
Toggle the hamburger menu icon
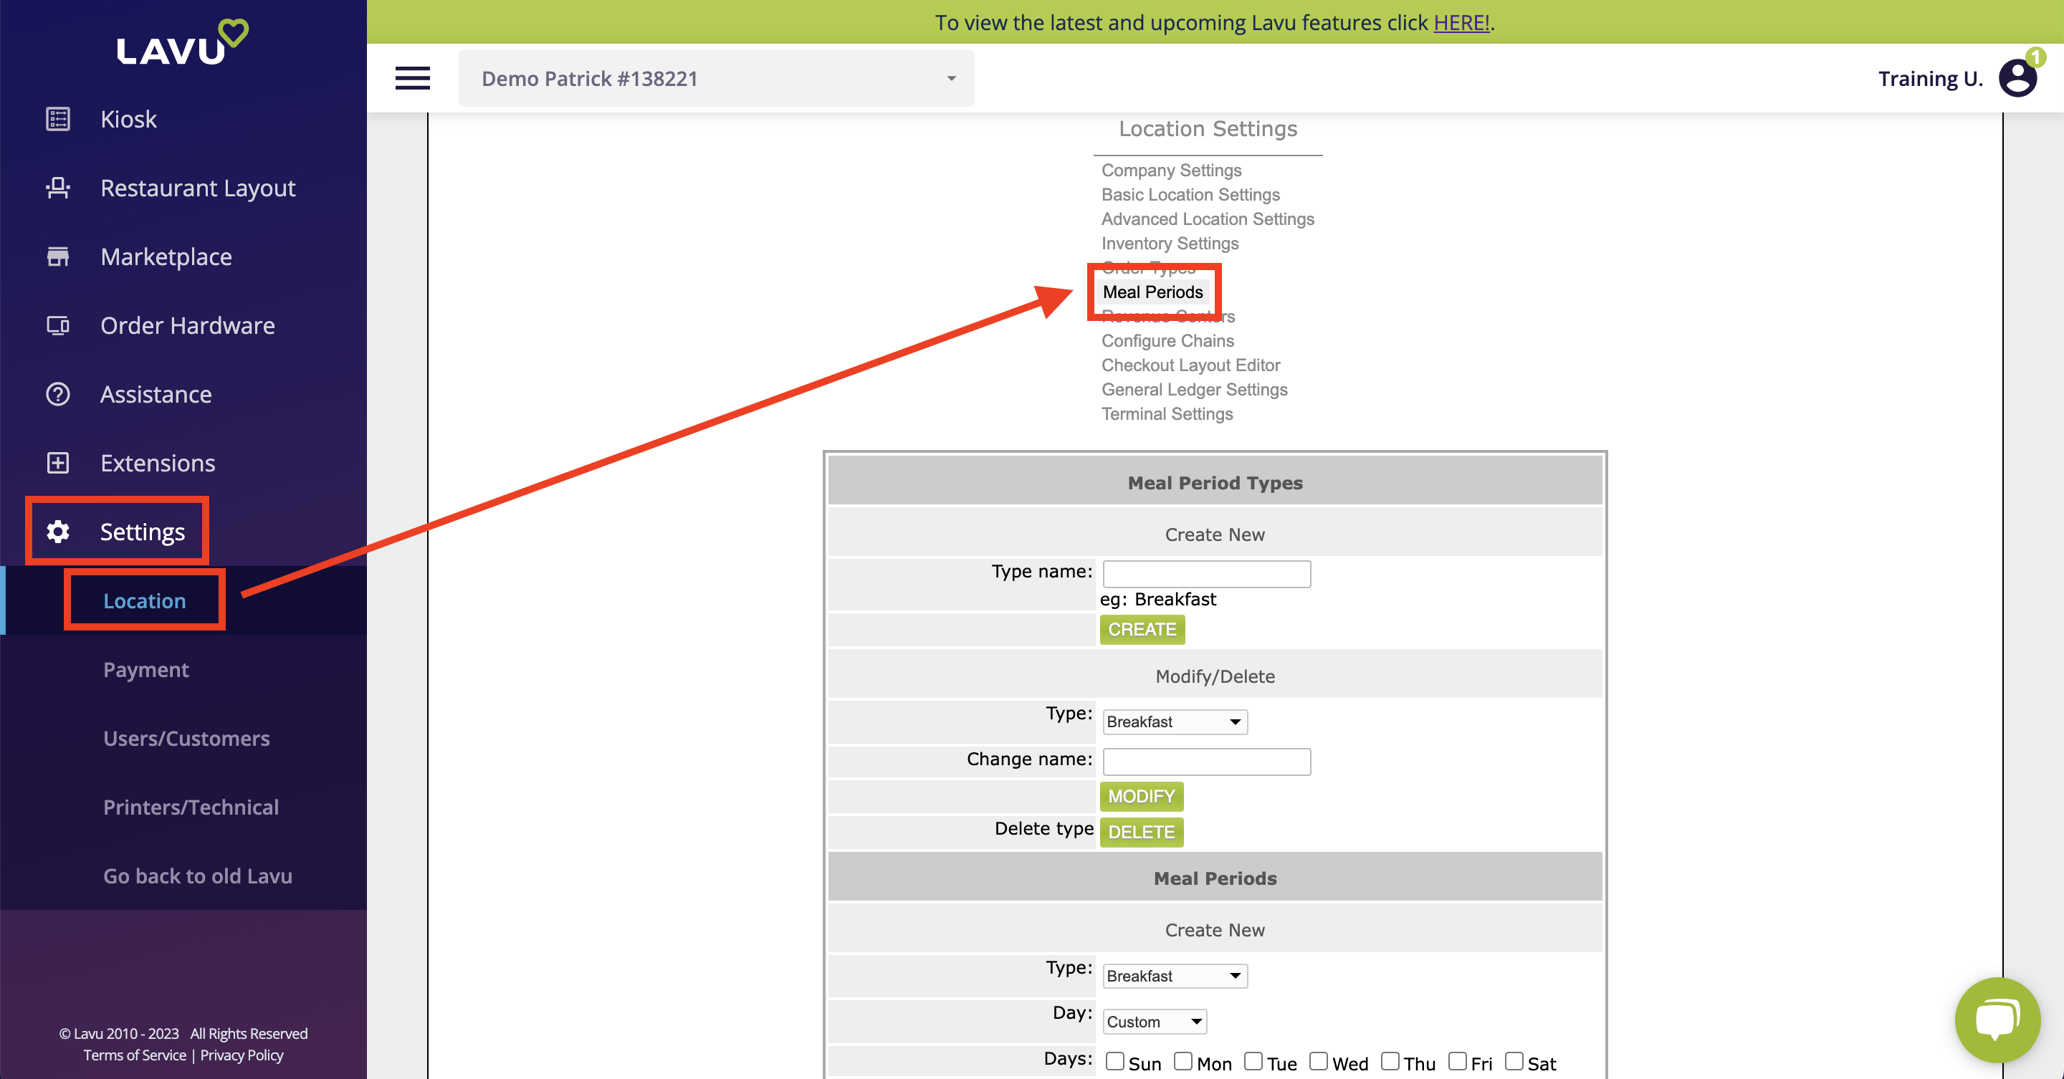point(412,78)
